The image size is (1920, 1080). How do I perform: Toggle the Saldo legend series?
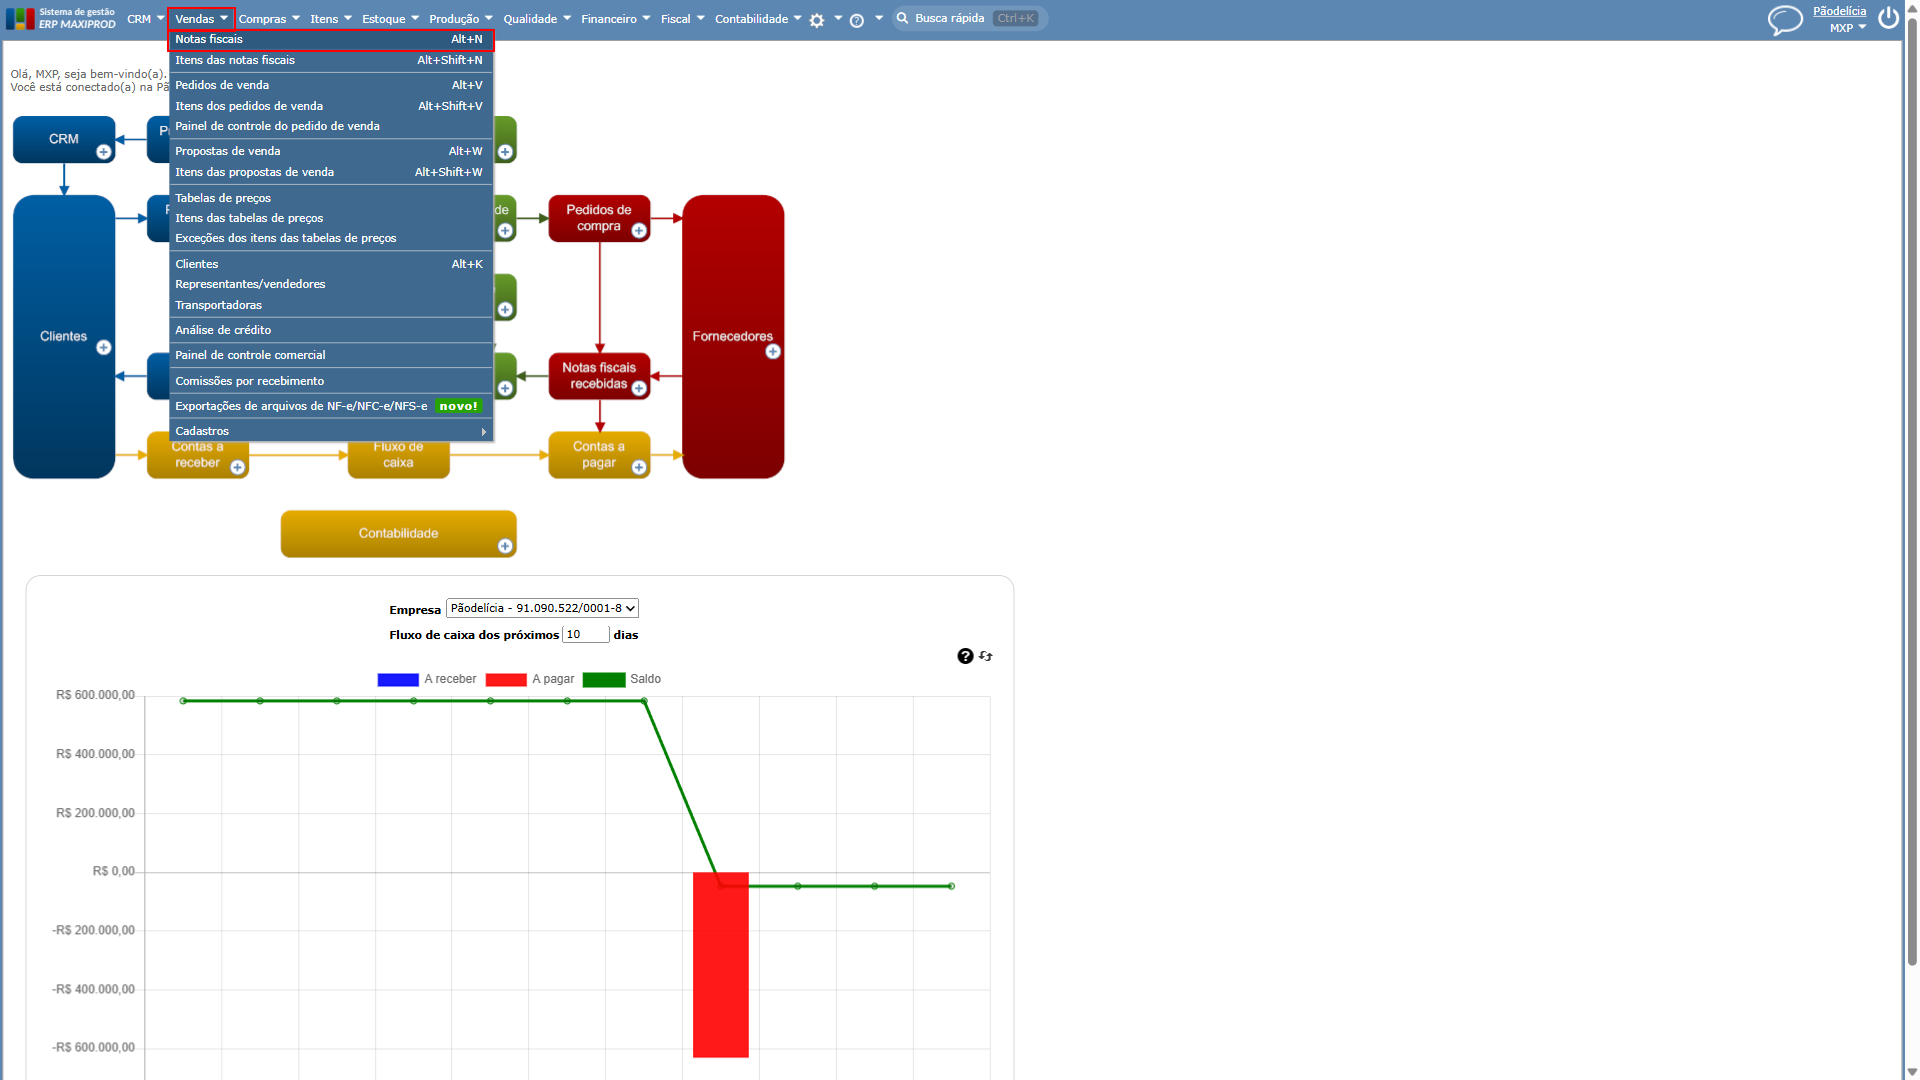click(622, 679)
